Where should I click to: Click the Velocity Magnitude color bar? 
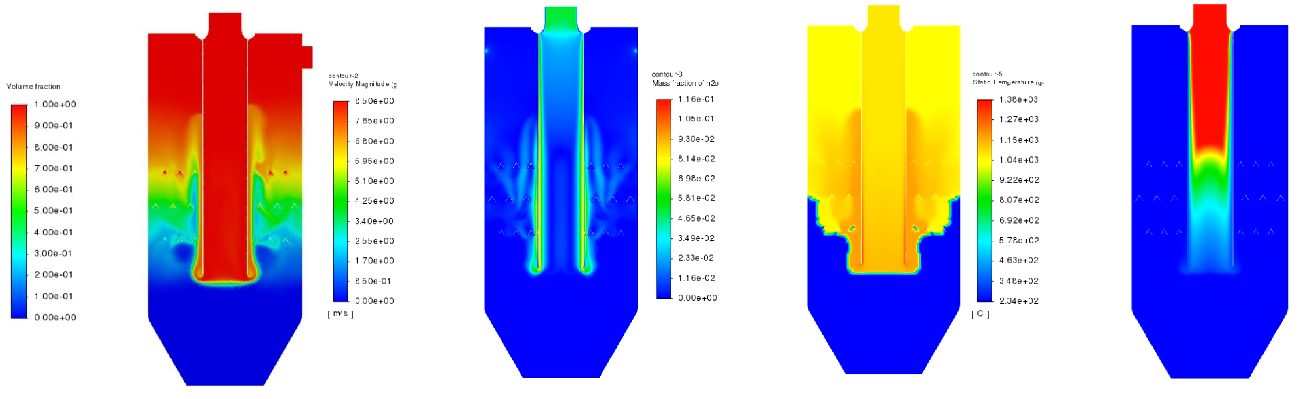point(340,200)
